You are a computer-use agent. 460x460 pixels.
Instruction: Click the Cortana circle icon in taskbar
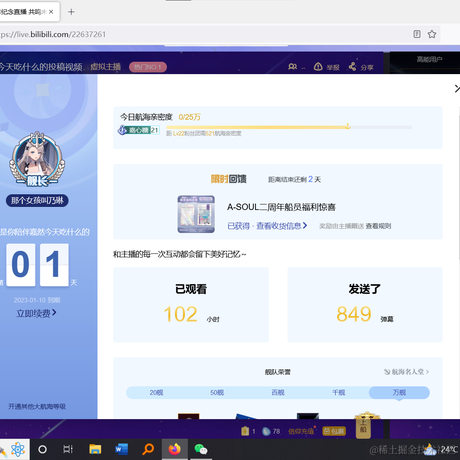42,449
